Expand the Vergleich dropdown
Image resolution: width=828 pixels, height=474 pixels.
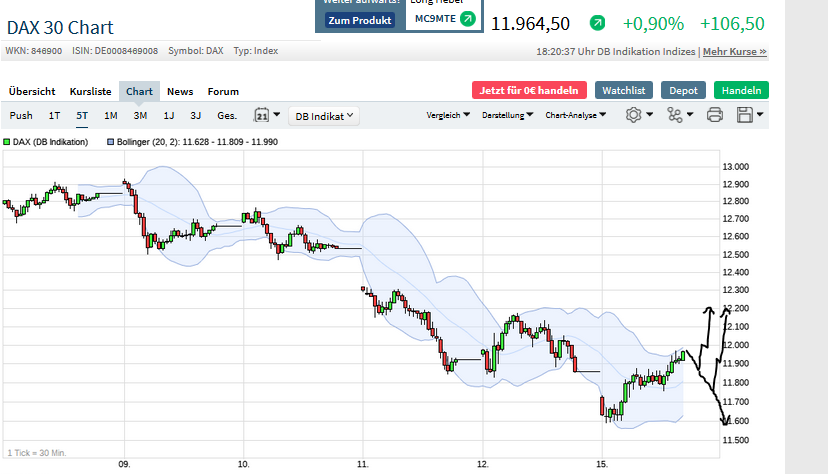[x=449, y=115]
